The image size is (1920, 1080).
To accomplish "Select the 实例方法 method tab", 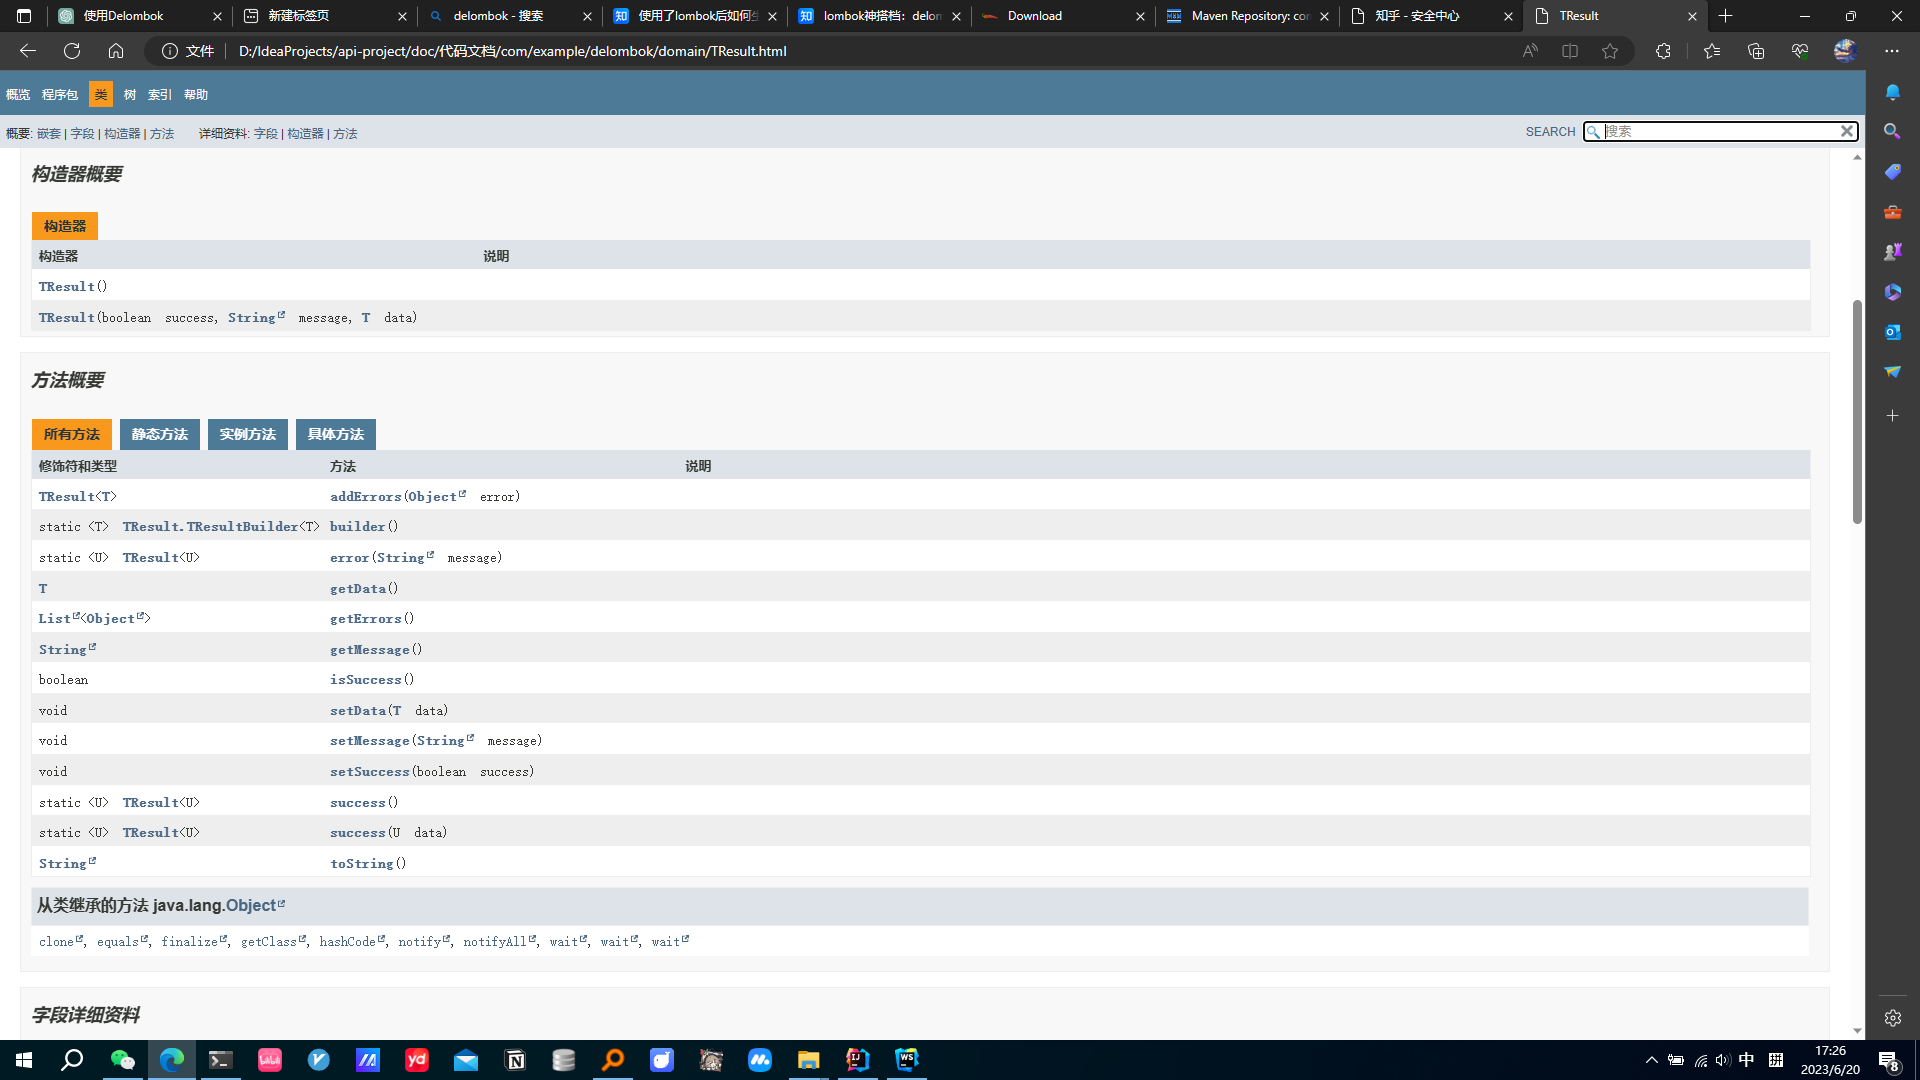I will point(248,434).
